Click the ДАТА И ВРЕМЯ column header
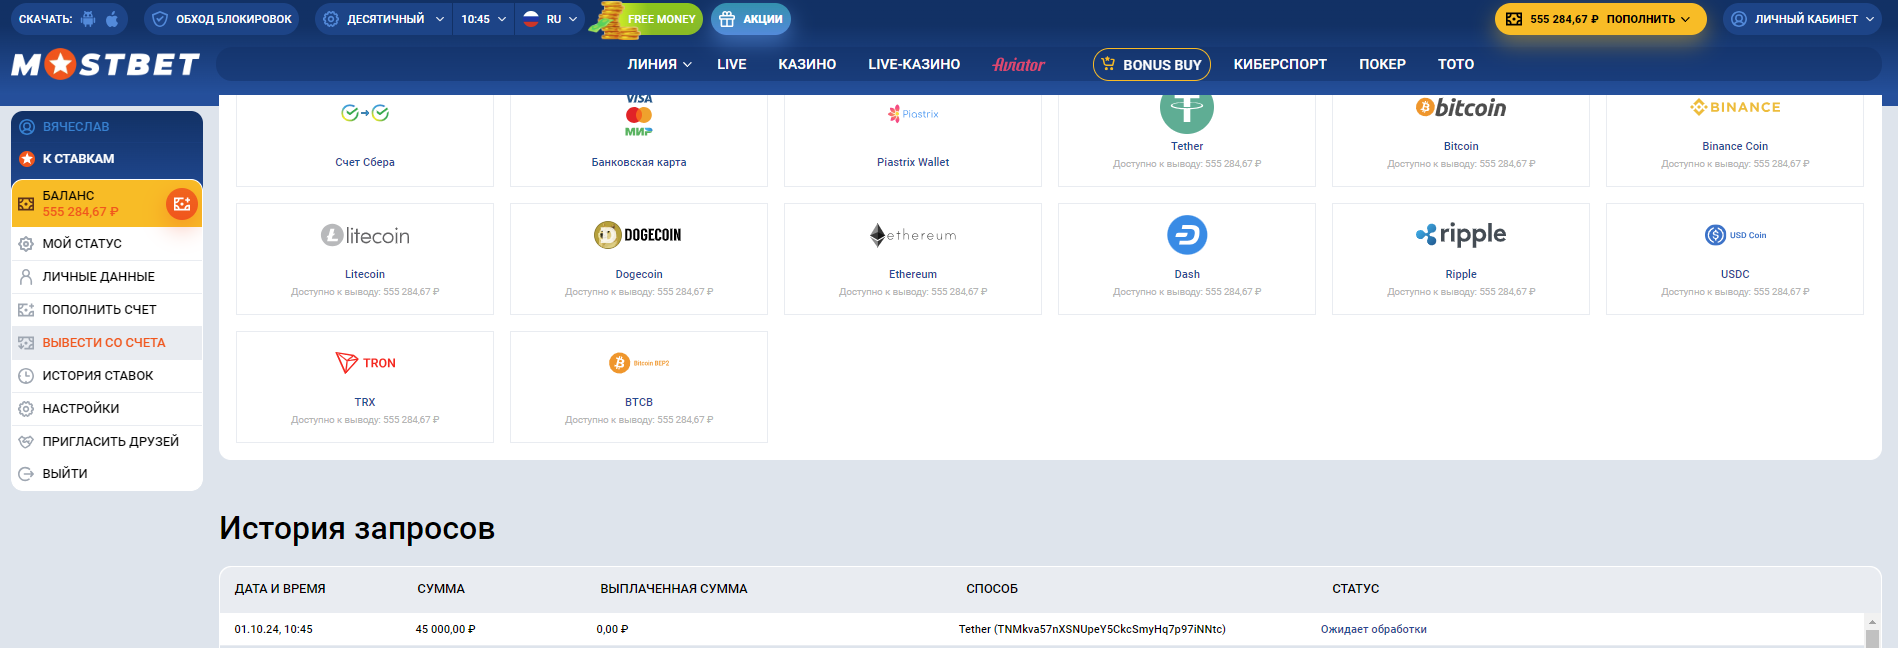Screen dimensions: 1898x648 280,589
